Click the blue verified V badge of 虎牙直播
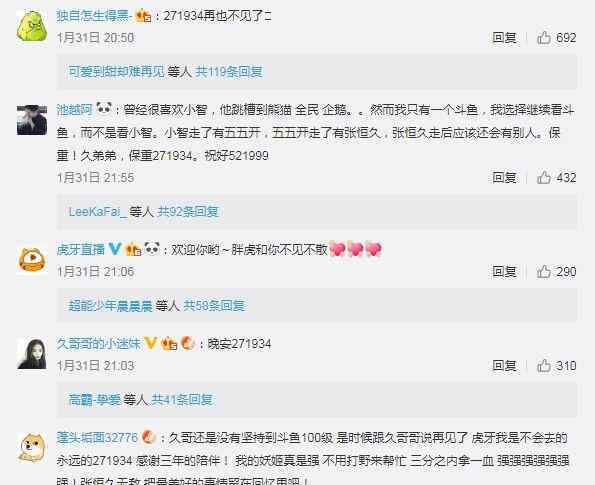This screenshot has width=595, height=485. [x=115, y=249]
